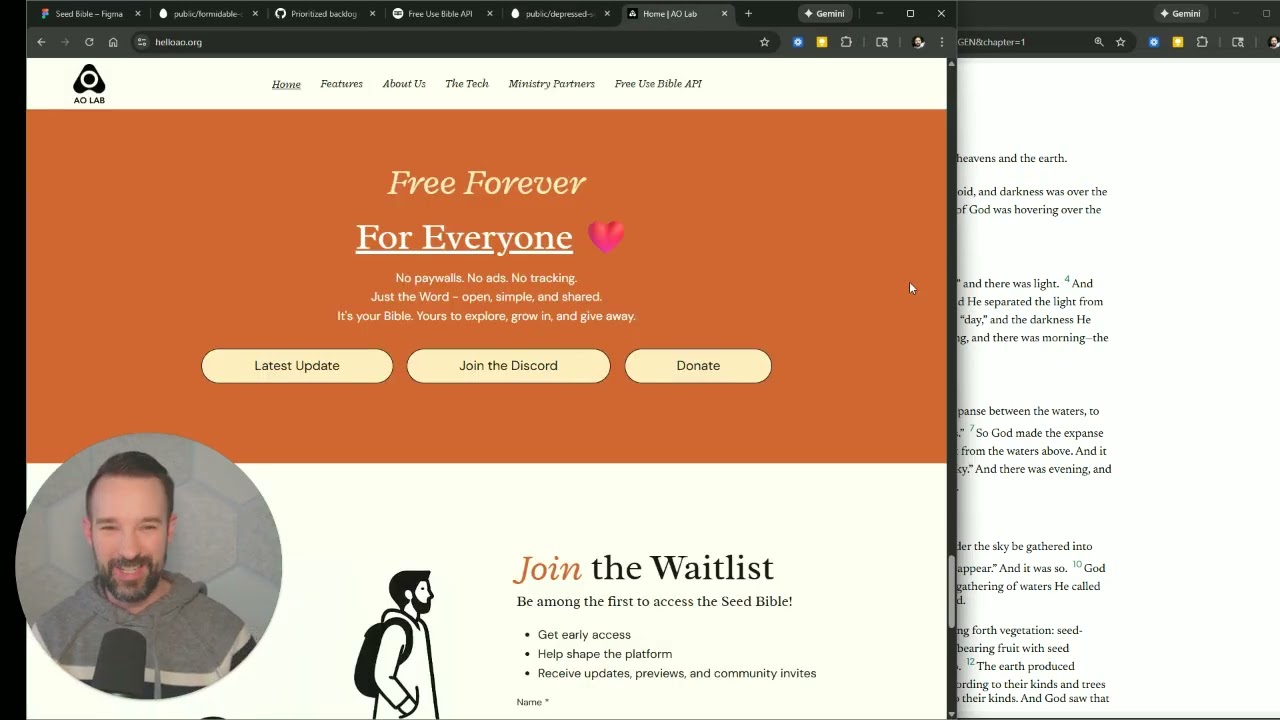Open Chrome's three-dot menu in front window

click(942, 42)
